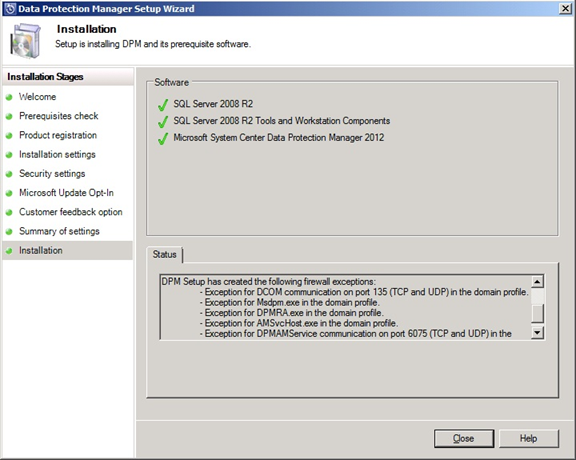
Task: Open the Microsoft Update Opt-In stage
Action: point(66,193)
